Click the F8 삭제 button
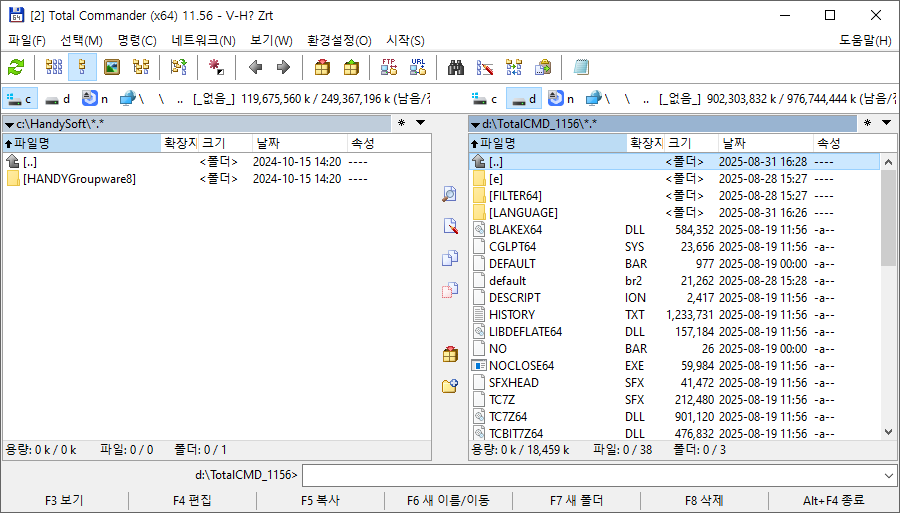This screenshot has height=513, width=900. pos(704,500)
